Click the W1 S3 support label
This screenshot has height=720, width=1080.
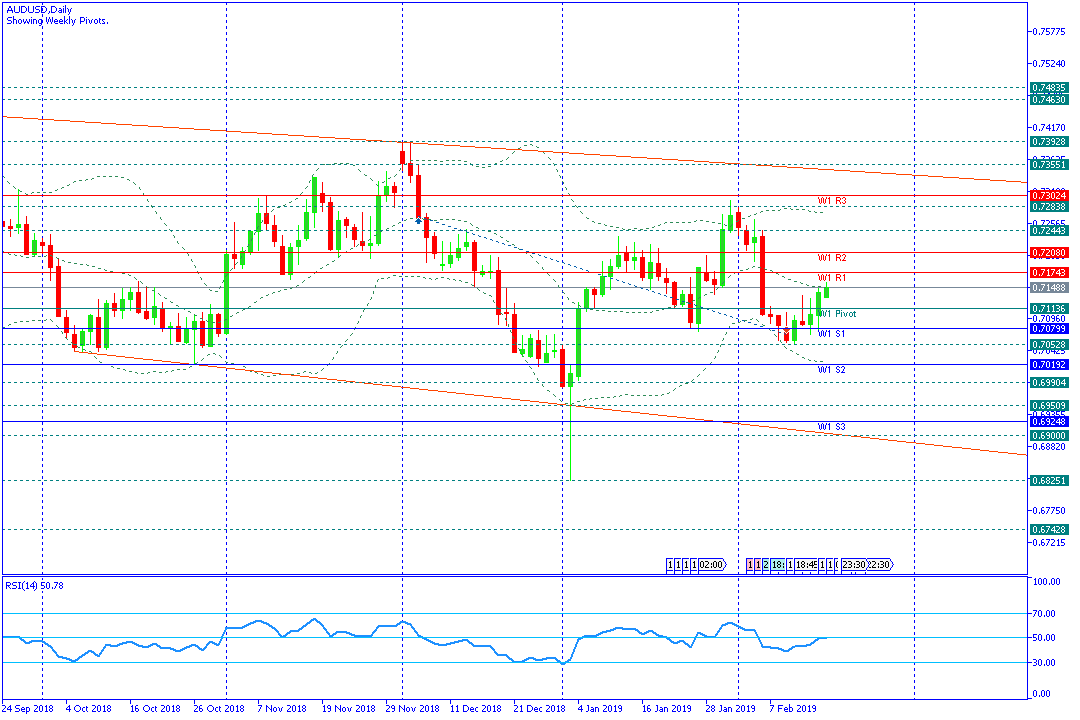click(x=832, y=427)
